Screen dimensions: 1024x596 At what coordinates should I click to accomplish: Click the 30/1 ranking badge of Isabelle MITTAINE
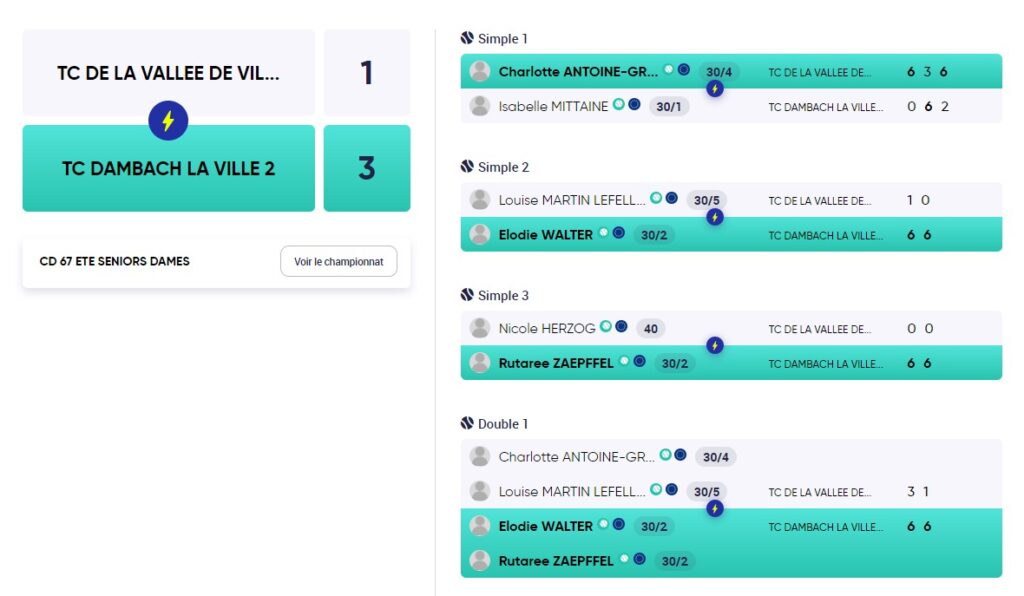[x=668, y=106]
